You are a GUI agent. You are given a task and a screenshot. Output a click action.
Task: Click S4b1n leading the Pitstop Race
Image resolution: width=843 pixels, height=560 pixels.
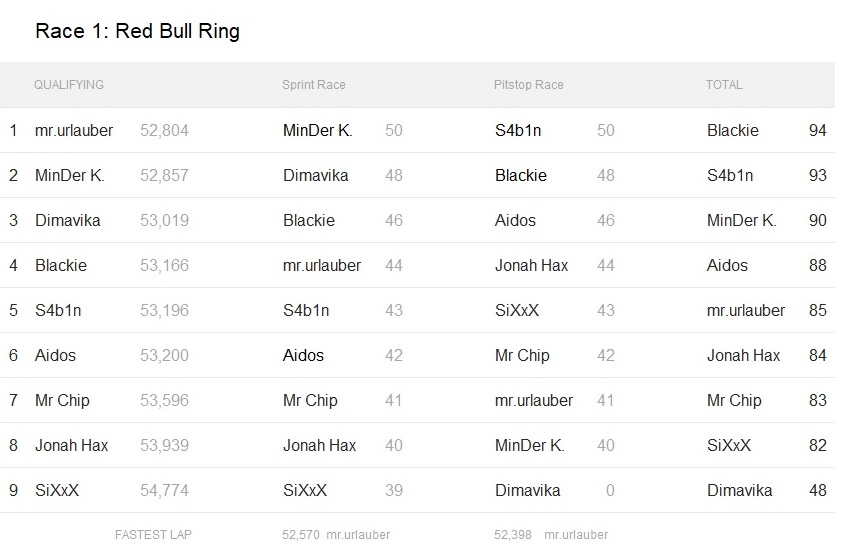pos(518,131)
